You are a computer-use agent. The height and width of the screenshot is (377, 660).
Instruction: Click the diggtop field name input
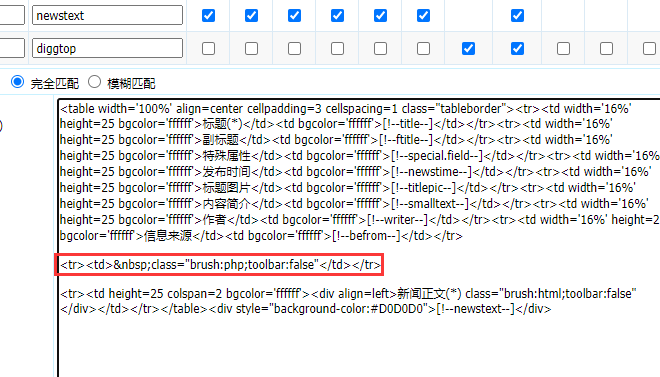pyautogui.click(x=107, y=48)
